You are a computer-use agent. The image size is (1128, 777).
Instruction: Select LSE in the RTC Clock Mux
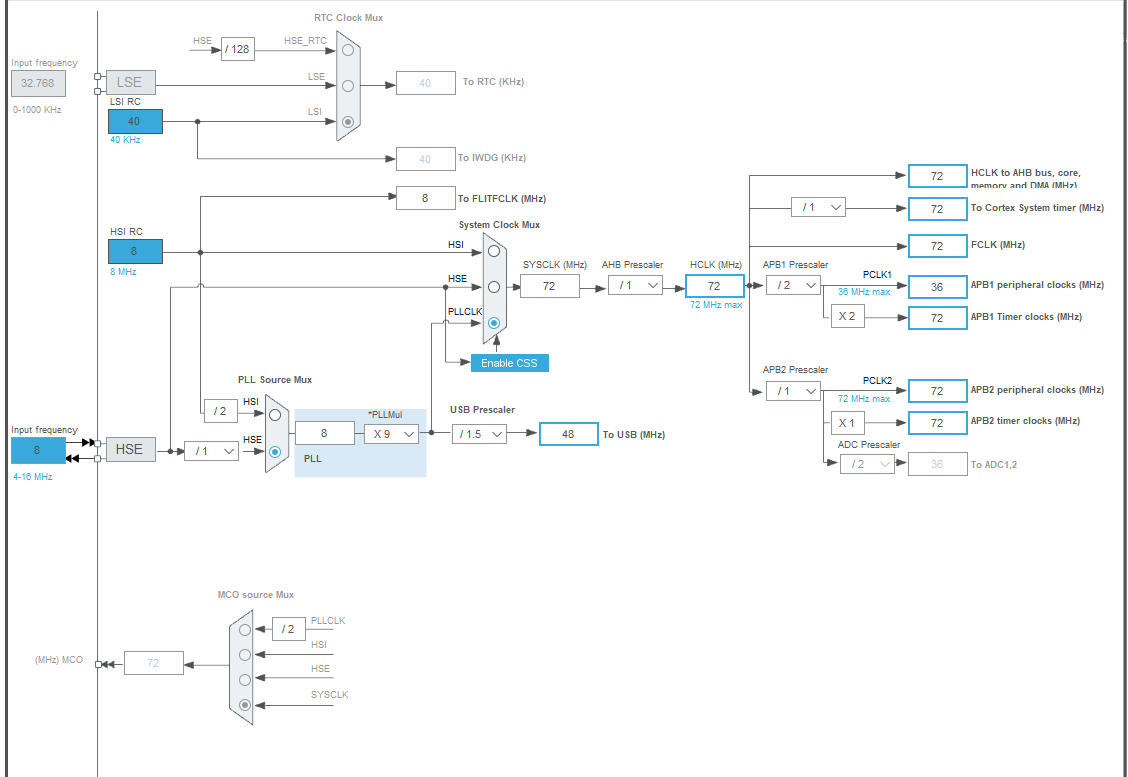pos(348,86)
